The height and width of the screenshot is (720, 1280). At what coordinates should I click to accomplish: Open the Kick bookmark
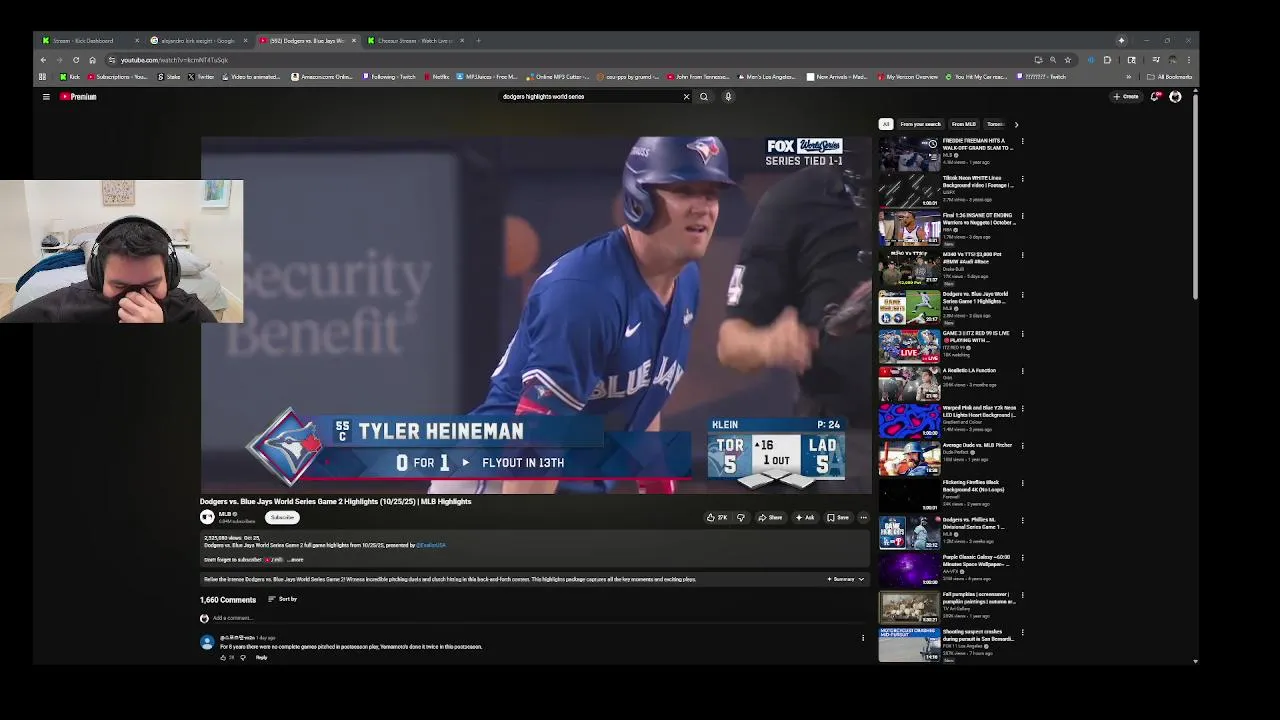point(69,77)
